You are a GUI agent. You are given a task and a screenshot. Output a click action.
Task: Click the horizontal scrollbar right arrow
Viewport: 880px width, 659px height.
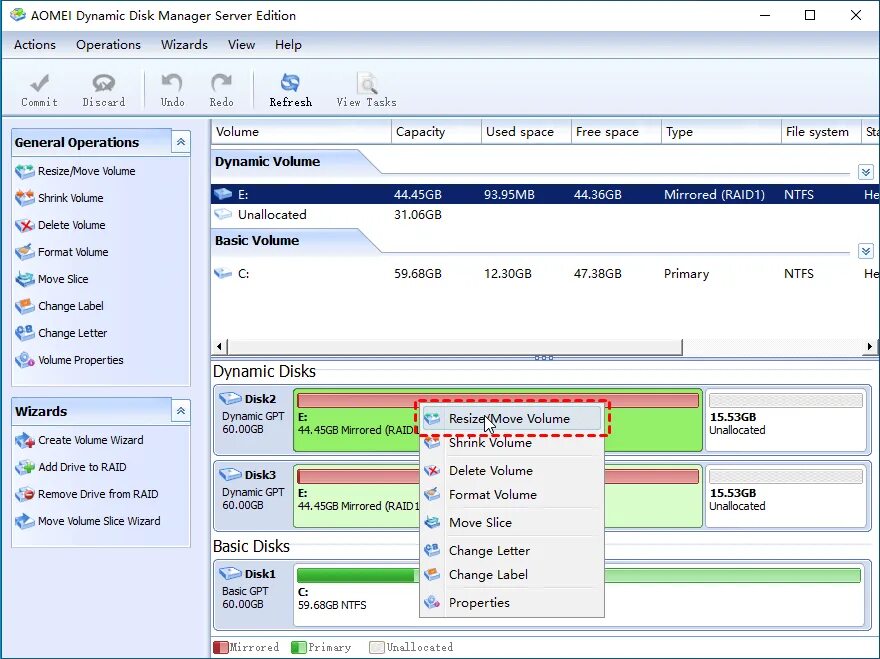870,346
